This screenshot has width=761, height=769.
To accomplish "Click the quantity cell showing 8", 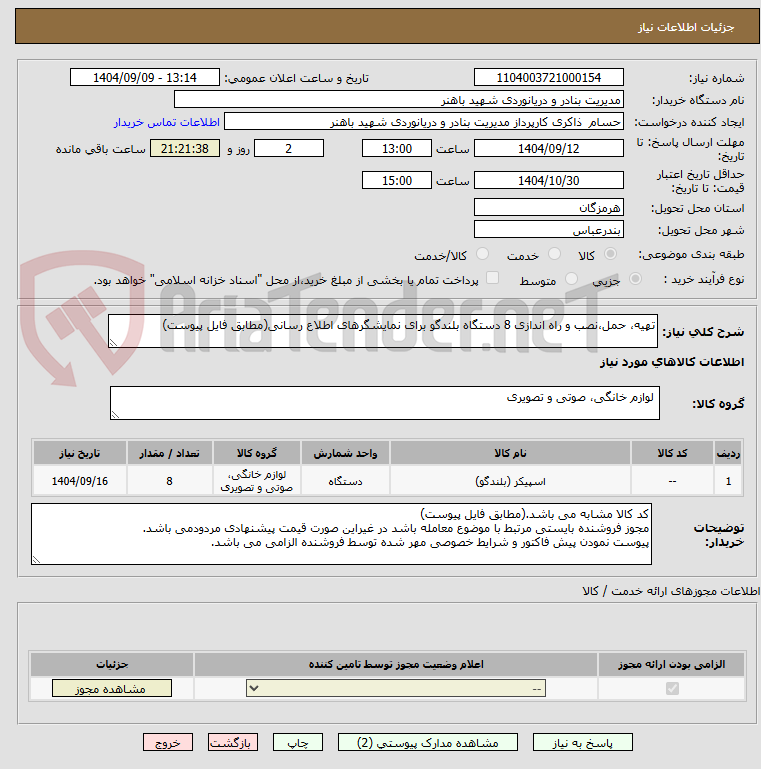I will click(170, 481).
